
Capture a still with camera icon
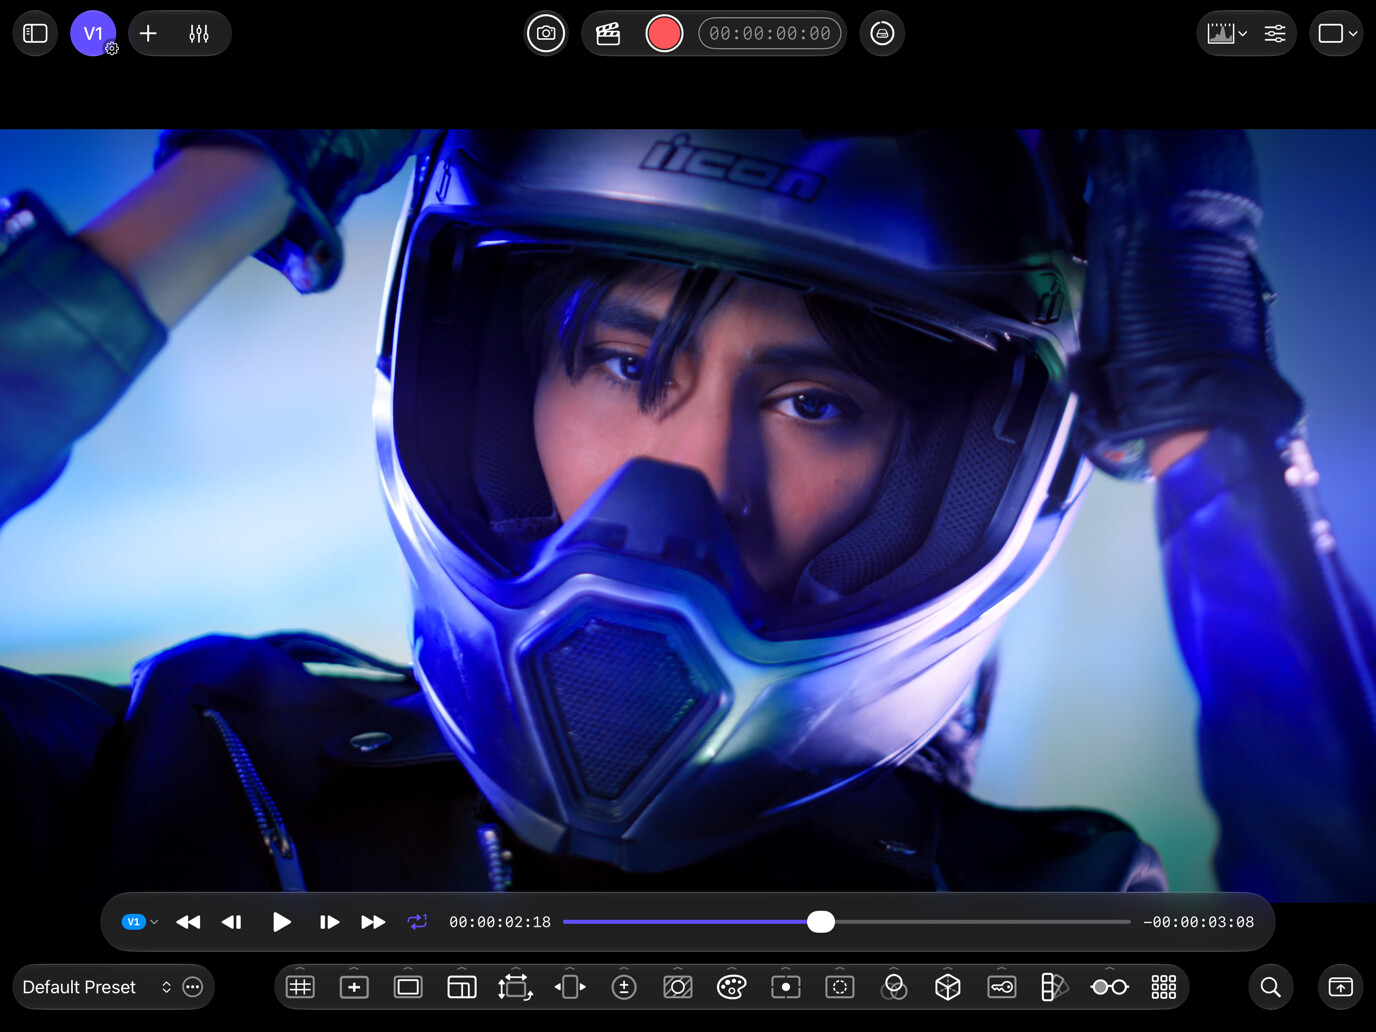click(546, 33)
